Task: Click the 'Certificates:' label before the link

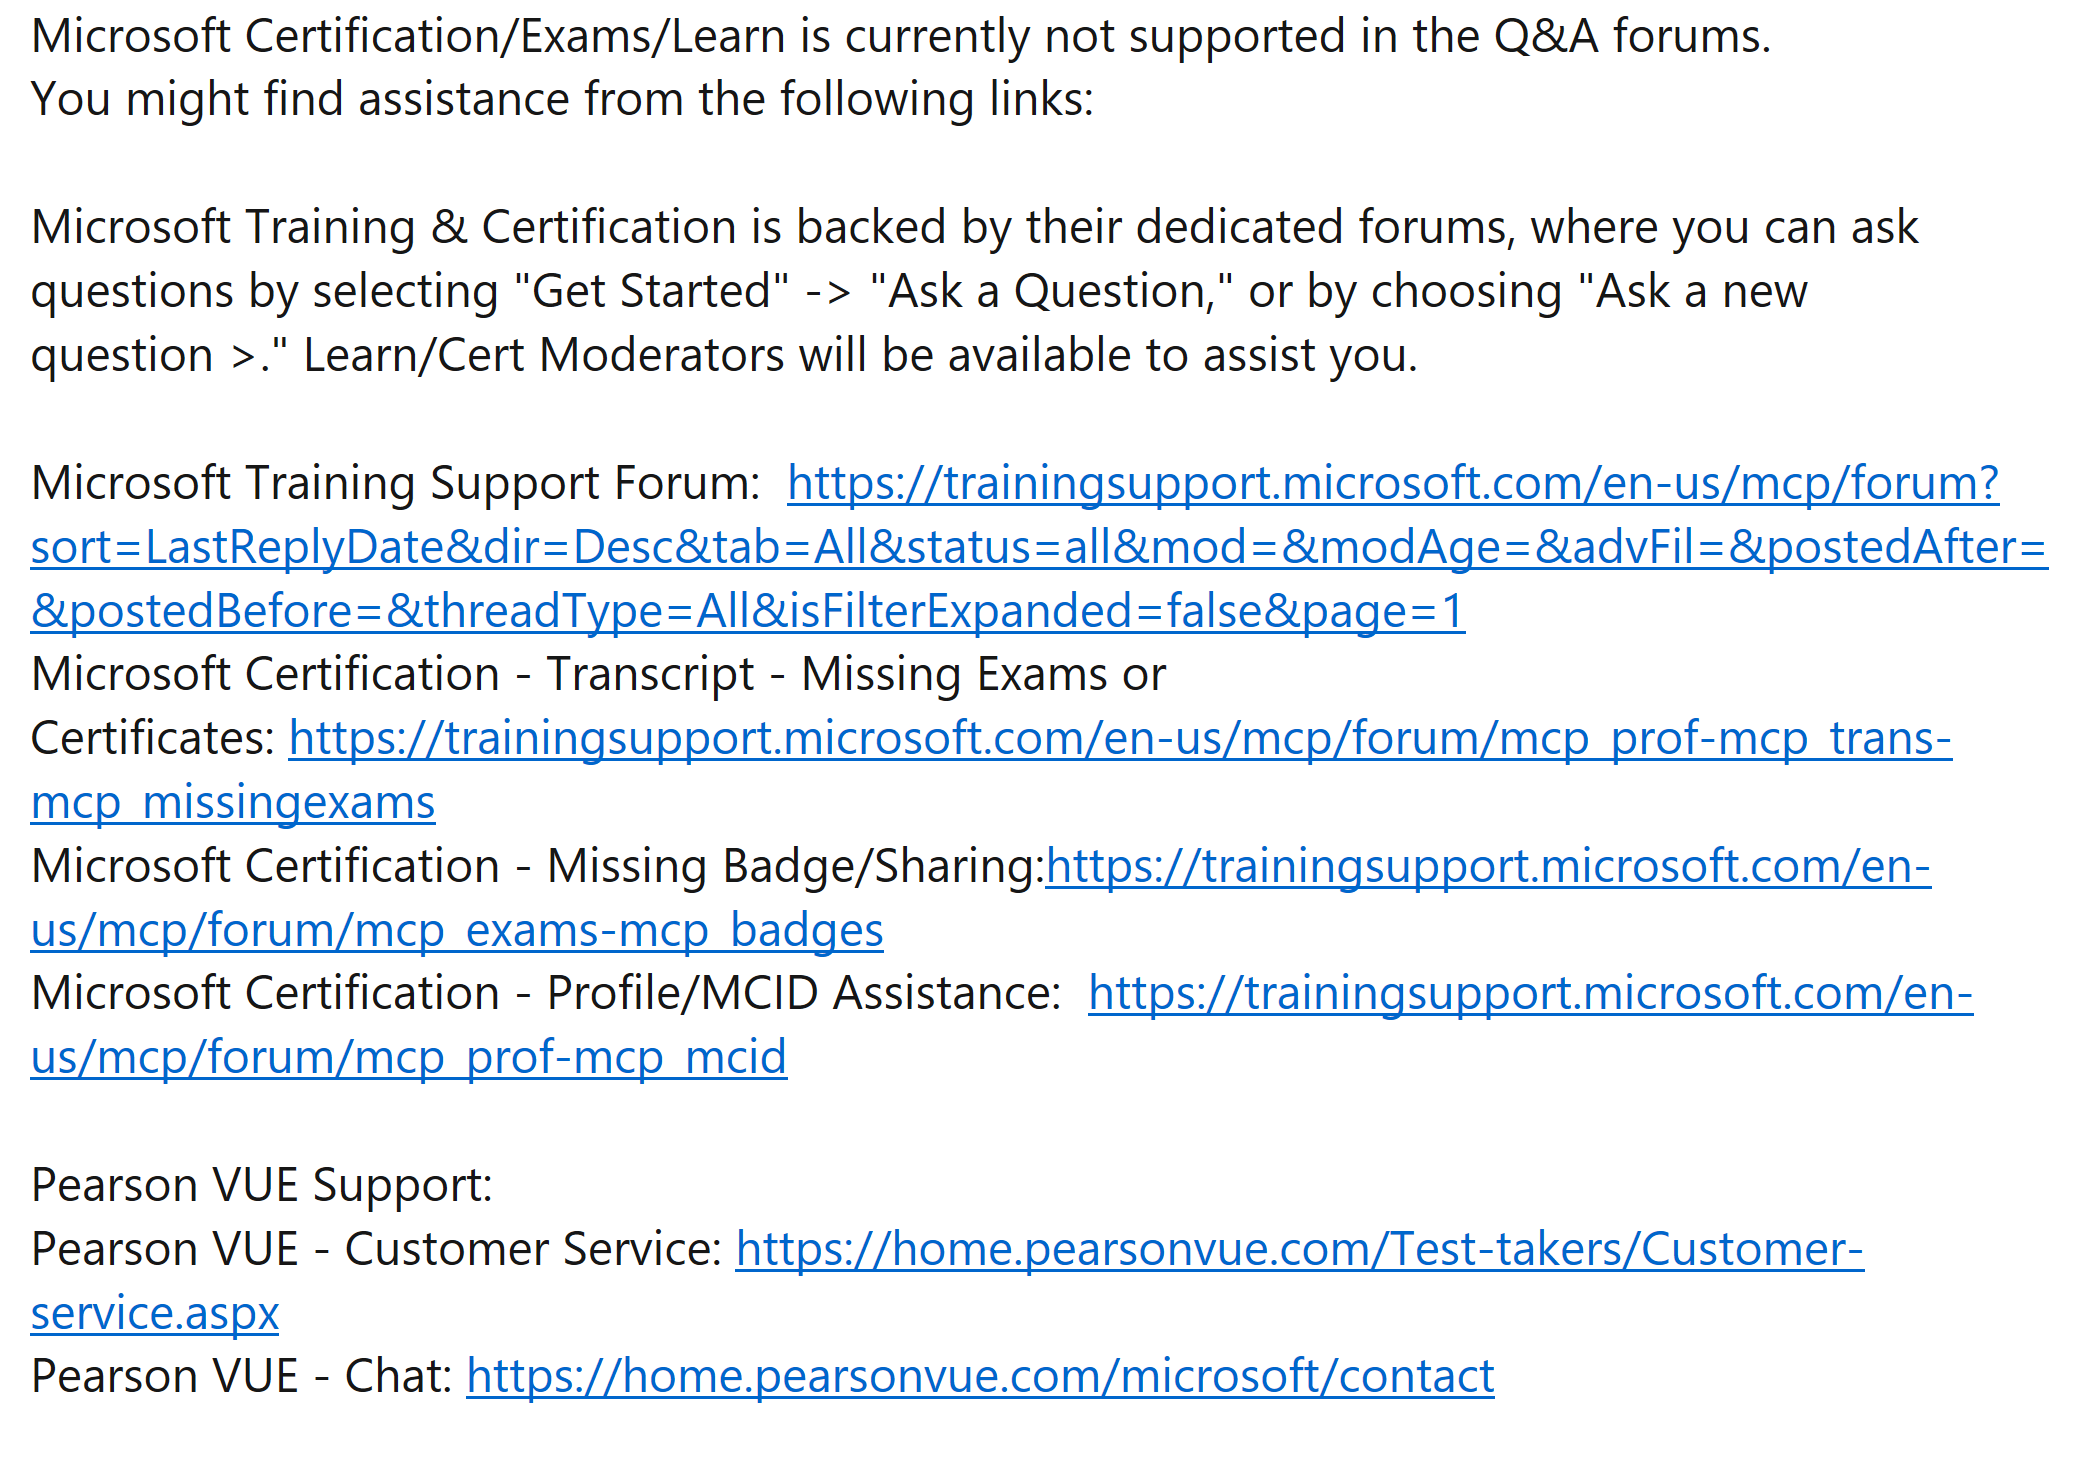Action: pyautogui.click(x=153, y=739)
